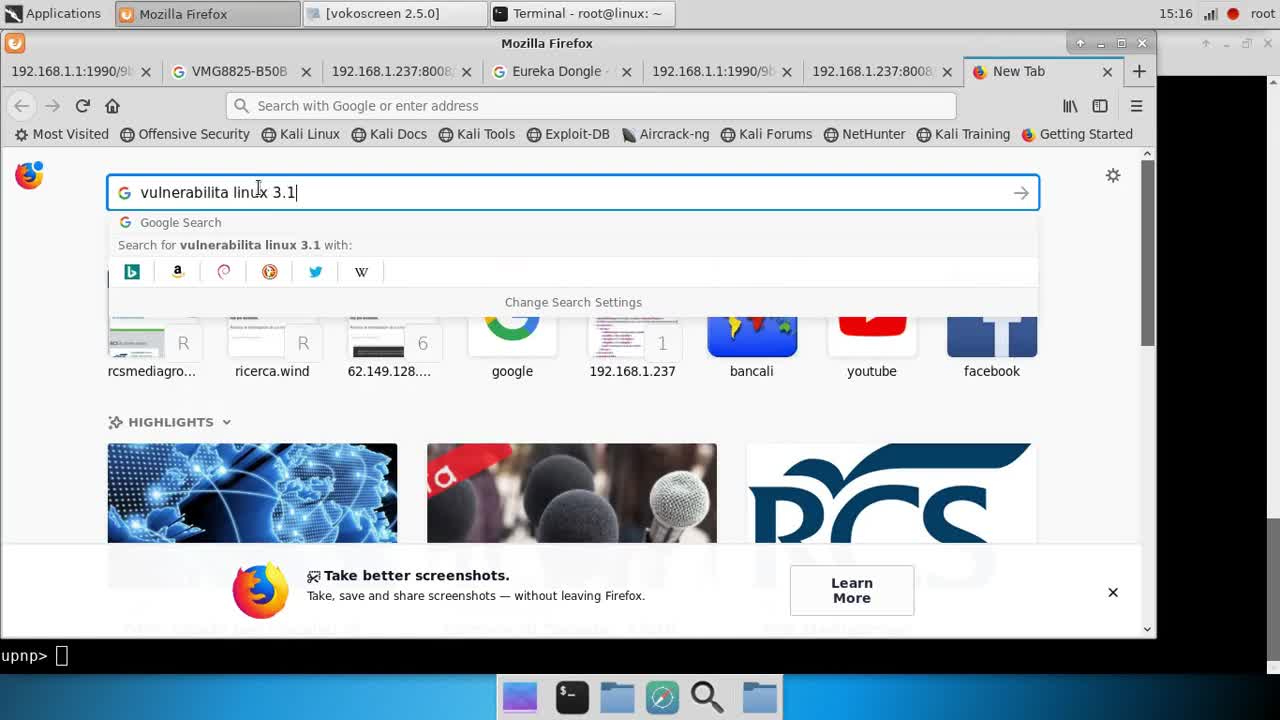Image resolution: width=1280 pixels, height=720 pixels.
Task: Open the NetHunter bookmark
Action: point(865,134)
